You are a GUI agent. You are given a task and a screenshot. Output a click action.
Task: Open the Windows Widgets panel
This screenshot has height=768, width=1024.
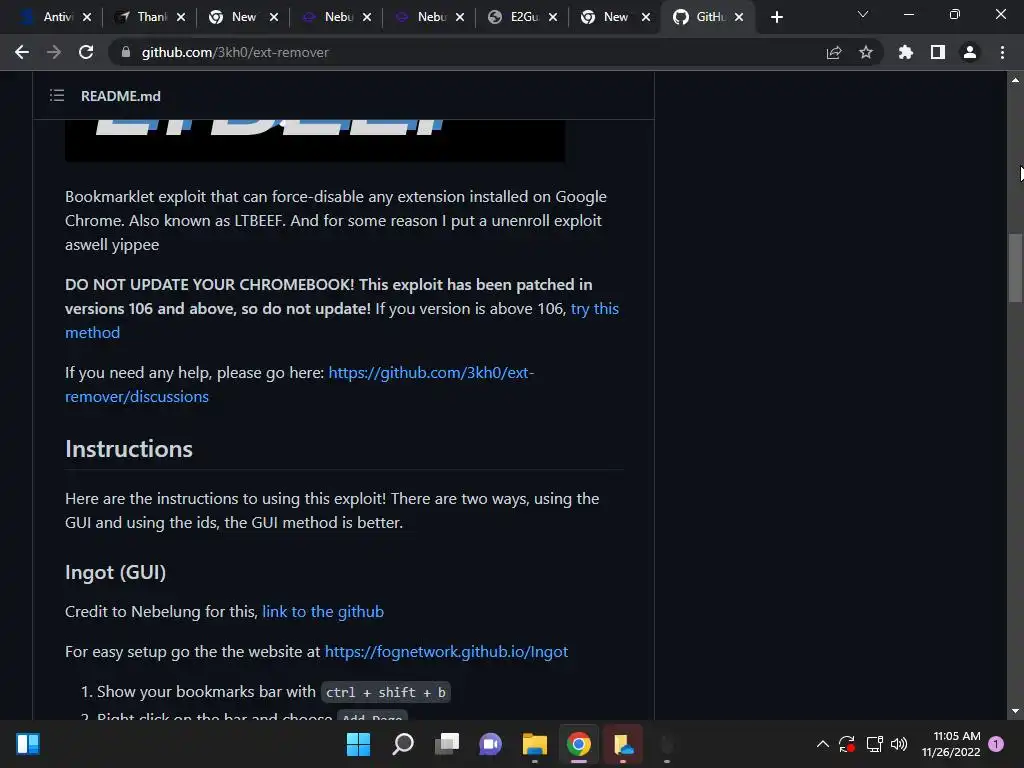(x=28, y=744)
